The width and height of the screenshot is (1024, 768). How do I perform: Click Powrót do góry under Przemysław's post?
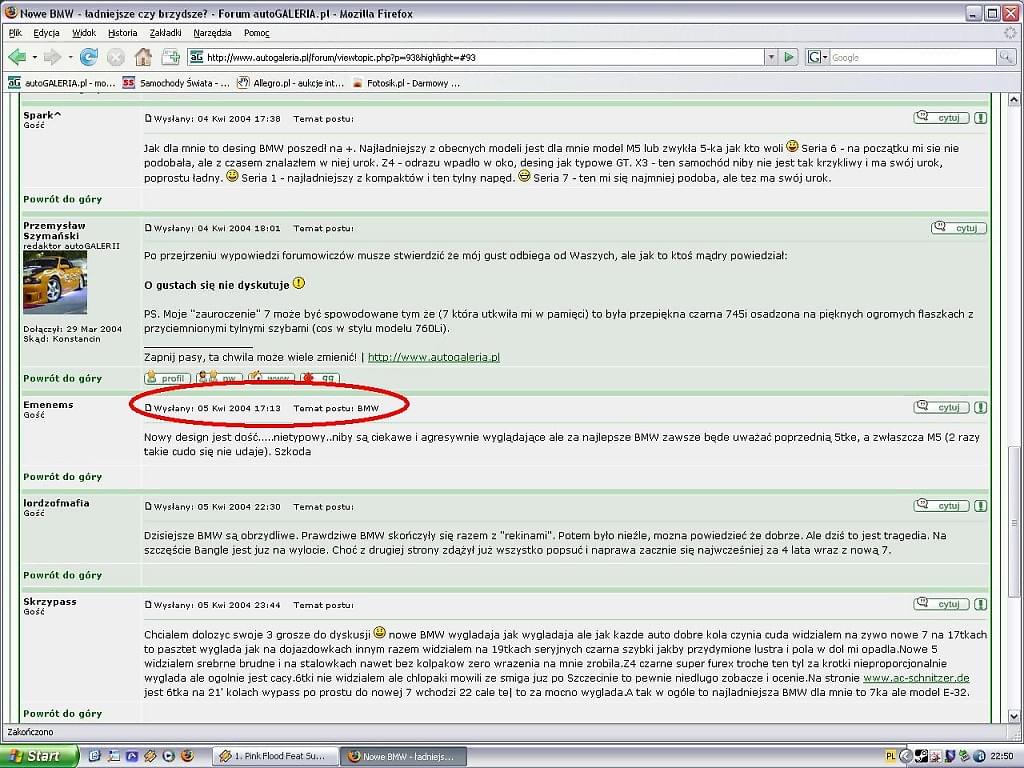coord(63,378)
